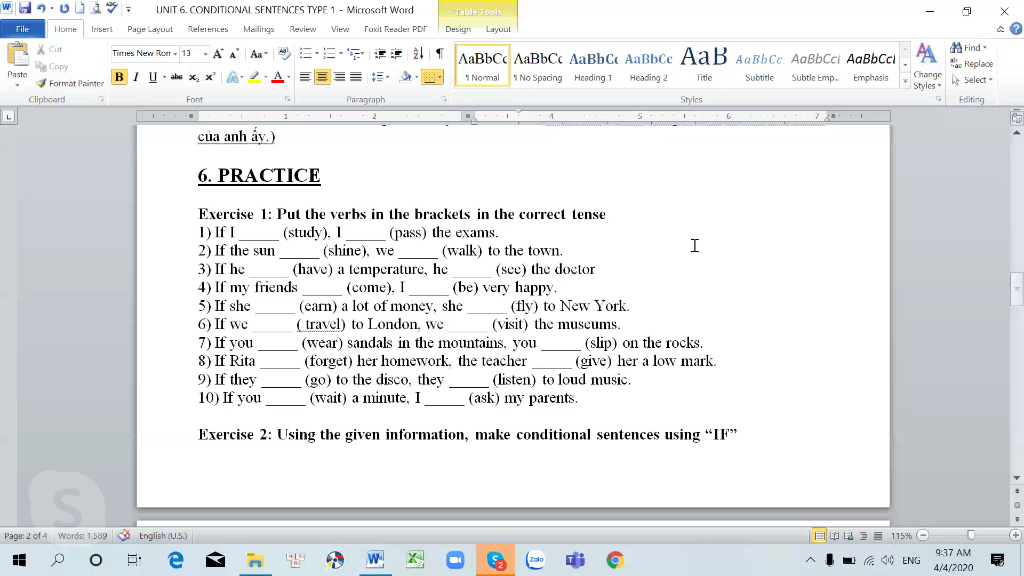Open the Font dialog launcher
Image resolution: width=1024 pixels, height=576 pixels.
[x=287, y=99]
